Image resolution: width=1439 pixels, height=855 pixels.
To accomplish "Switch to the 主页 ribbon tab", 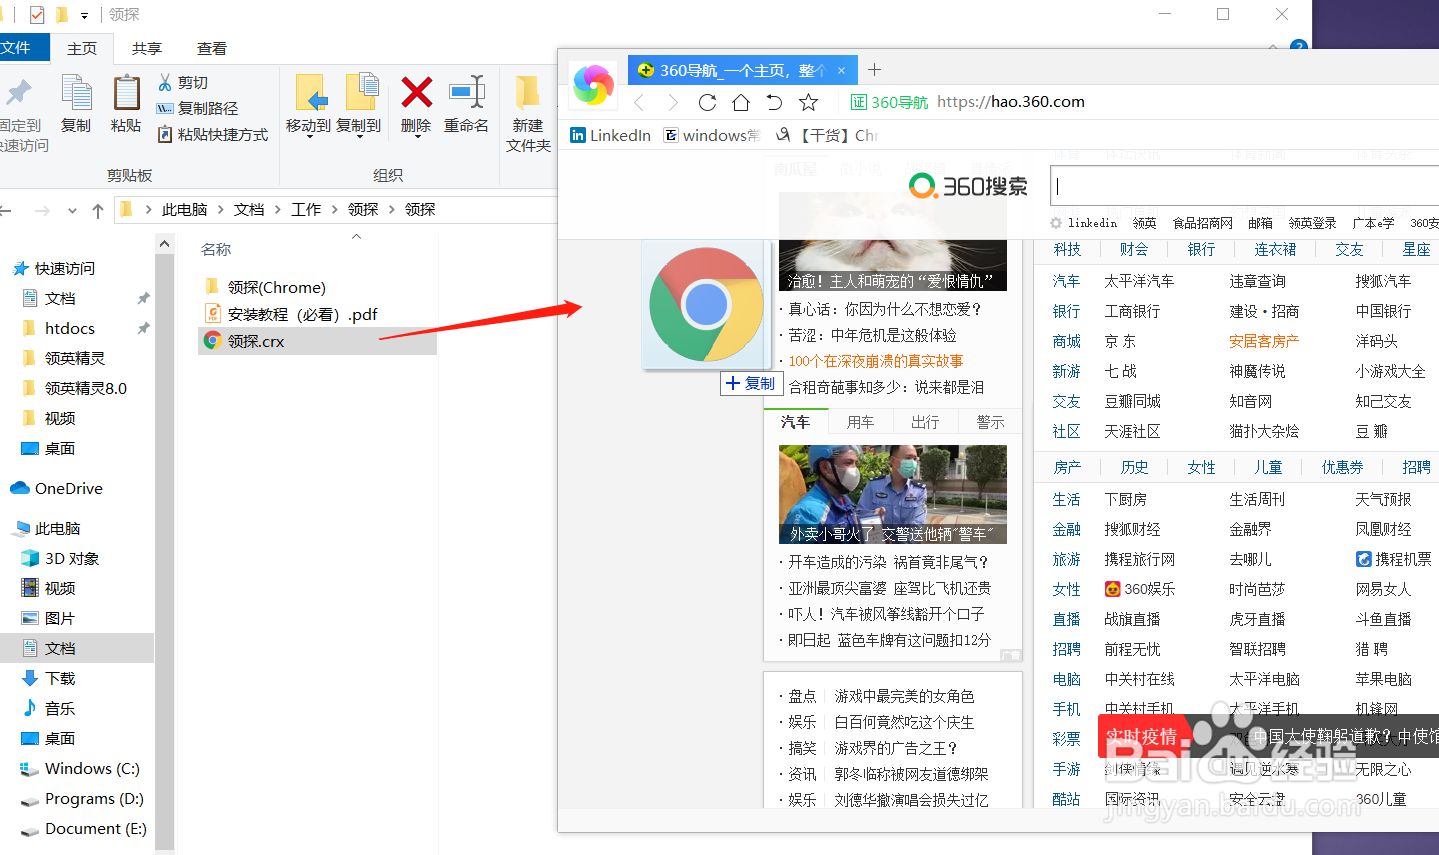I will click(x=82, y=48).
